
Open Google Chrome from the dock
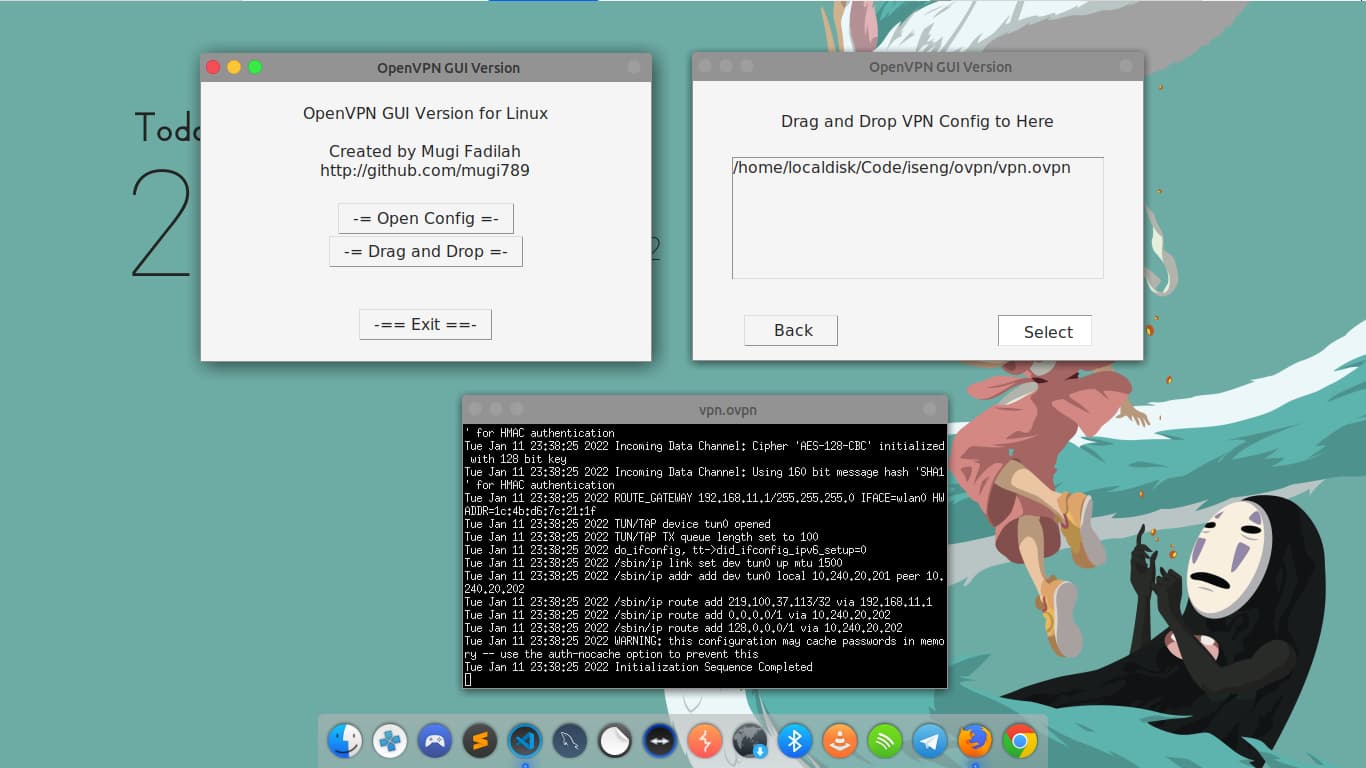pos(1020,740)
